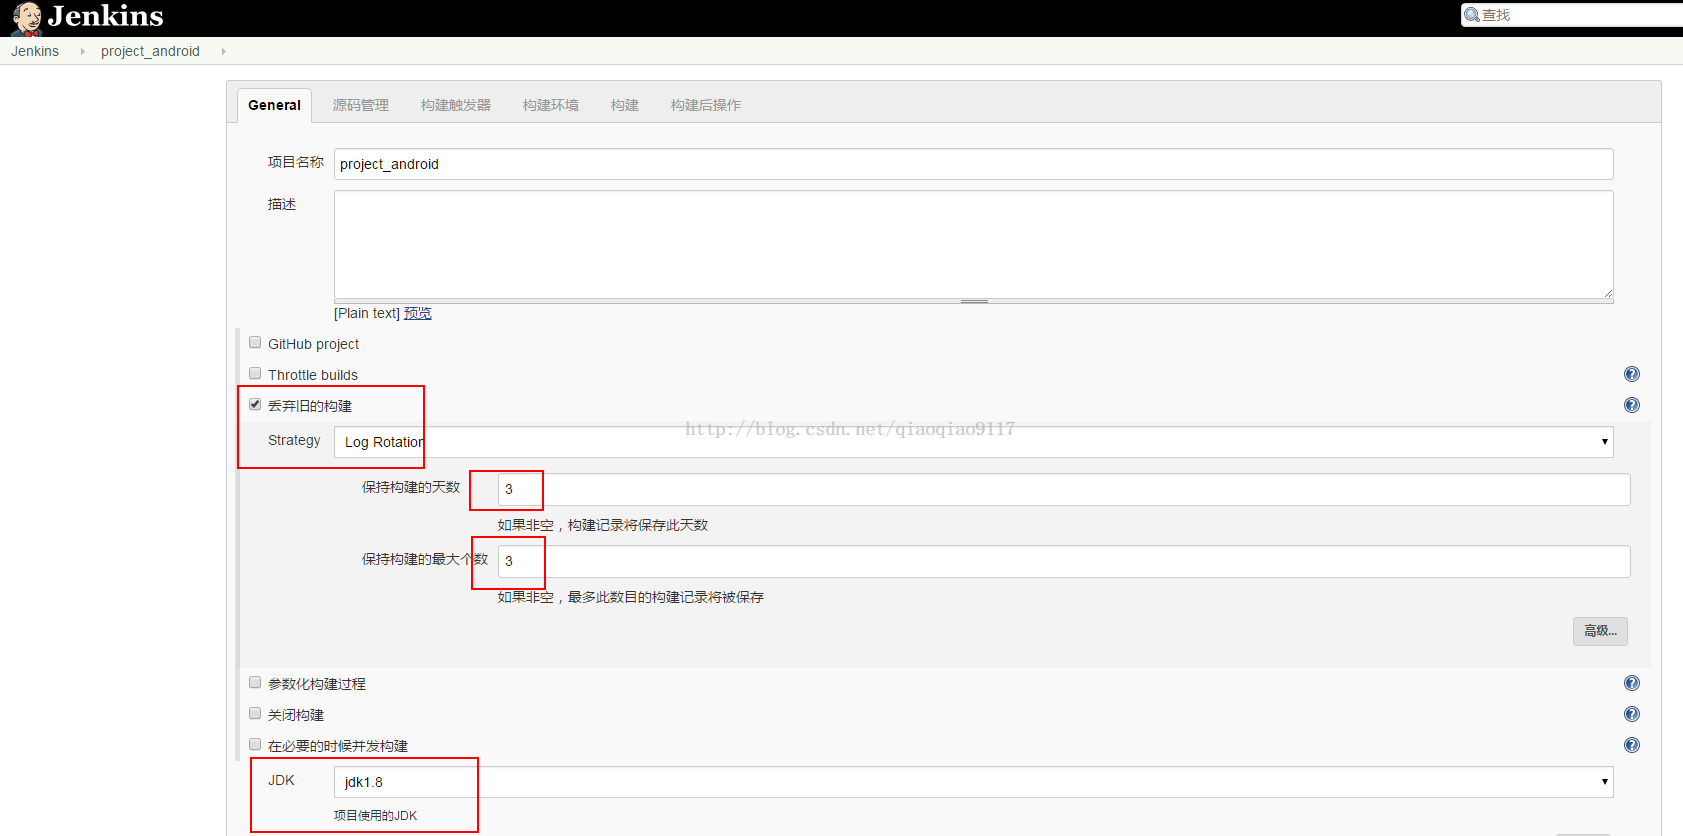Image resolution: width=1683 pixels, height=836 pixels.
Task: Open help for 关闭构建
Action: (x=1632, y=714)
